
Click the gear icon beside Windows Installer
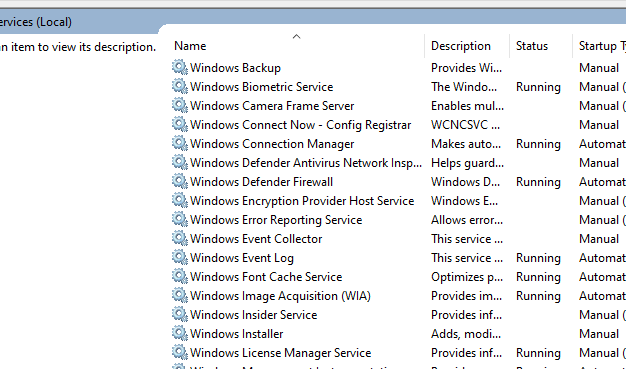pos(180,333)
